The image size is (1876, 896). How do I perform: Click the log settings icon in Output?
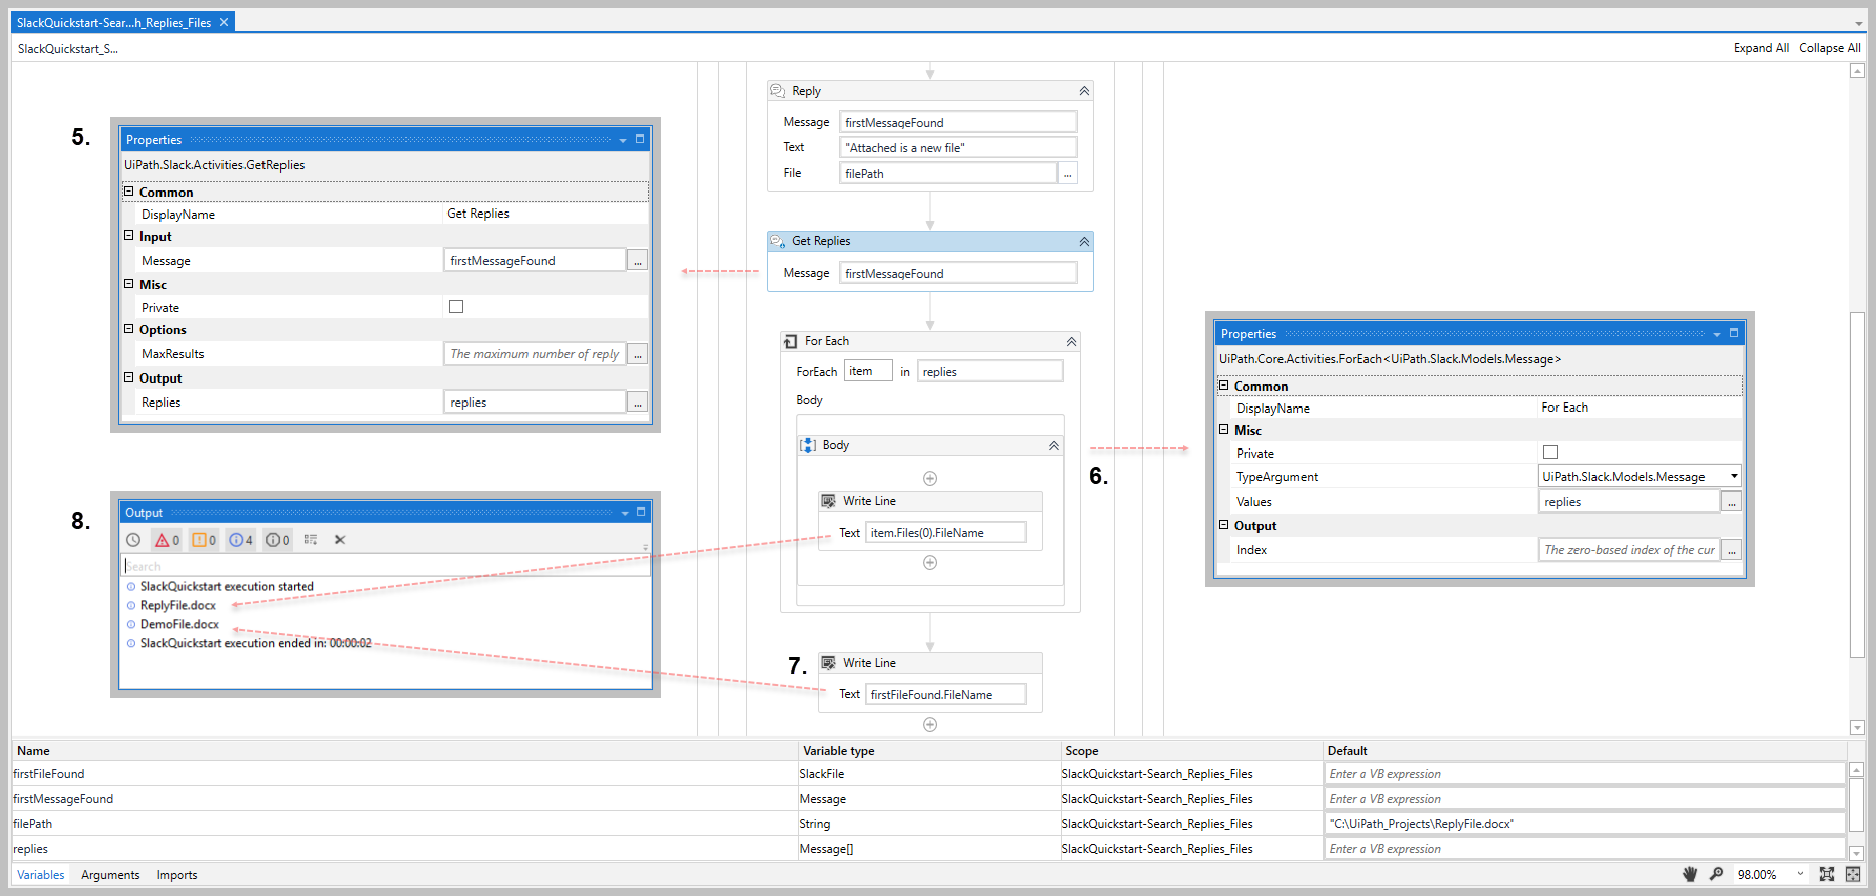coord(311,540)
